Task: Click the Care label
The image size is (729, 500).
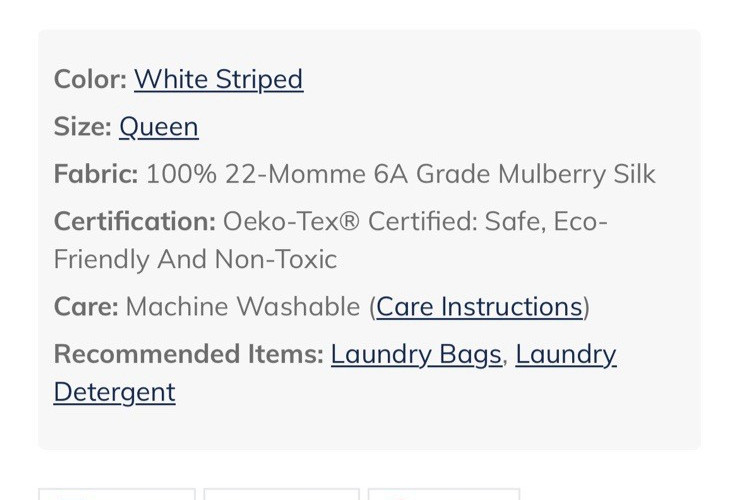Action: pyautogui.click(x=86, y=307)
